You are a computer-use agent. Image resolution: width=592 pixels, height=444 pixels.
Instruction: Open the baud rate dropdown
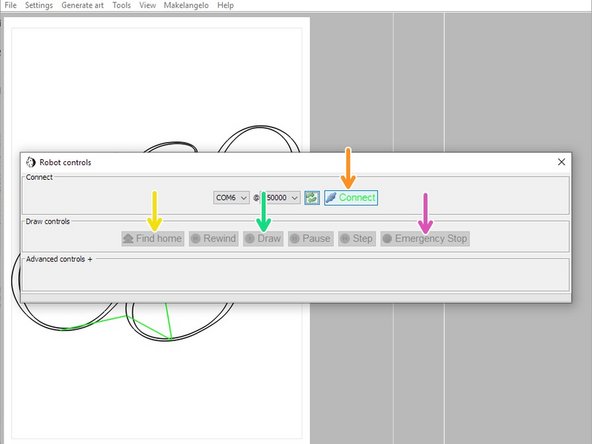pos(280,197)
